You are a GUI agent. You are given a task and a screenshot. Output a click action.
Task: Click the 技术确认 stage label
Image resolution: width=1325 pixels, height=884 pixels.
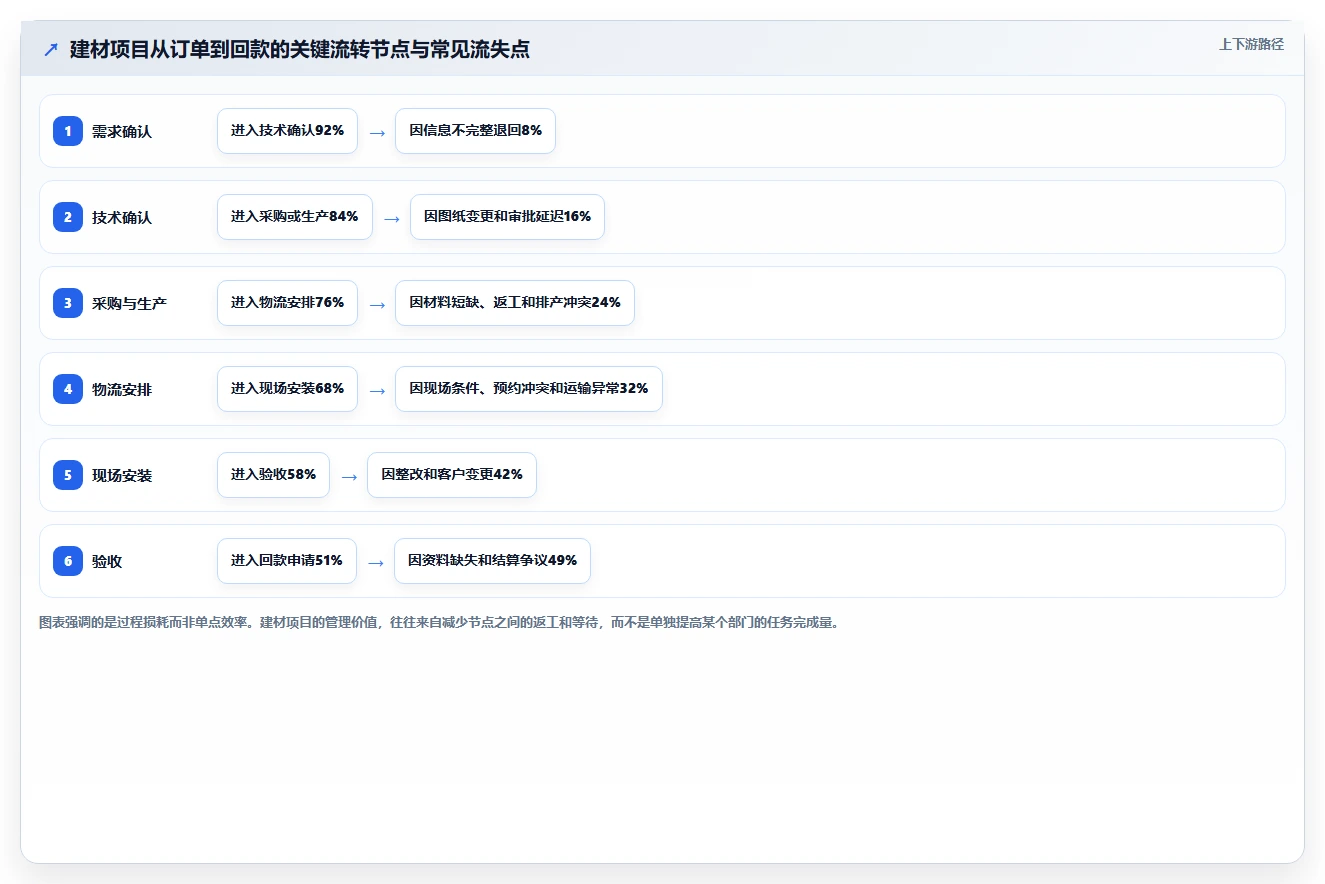click(122, 217)
